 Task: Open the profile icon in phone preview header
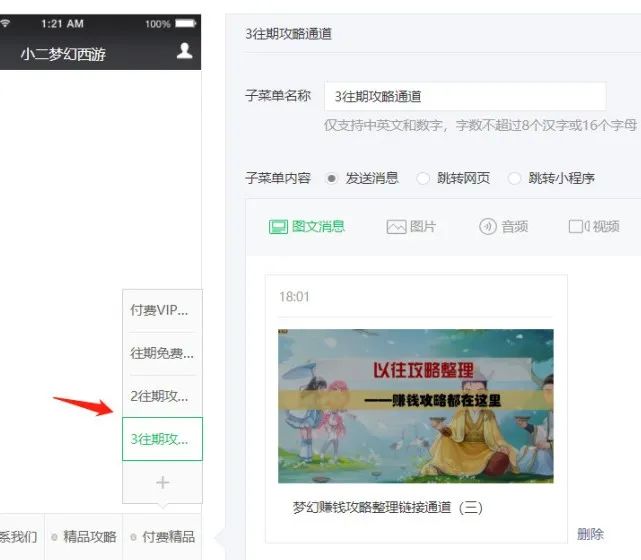point(184,51)
